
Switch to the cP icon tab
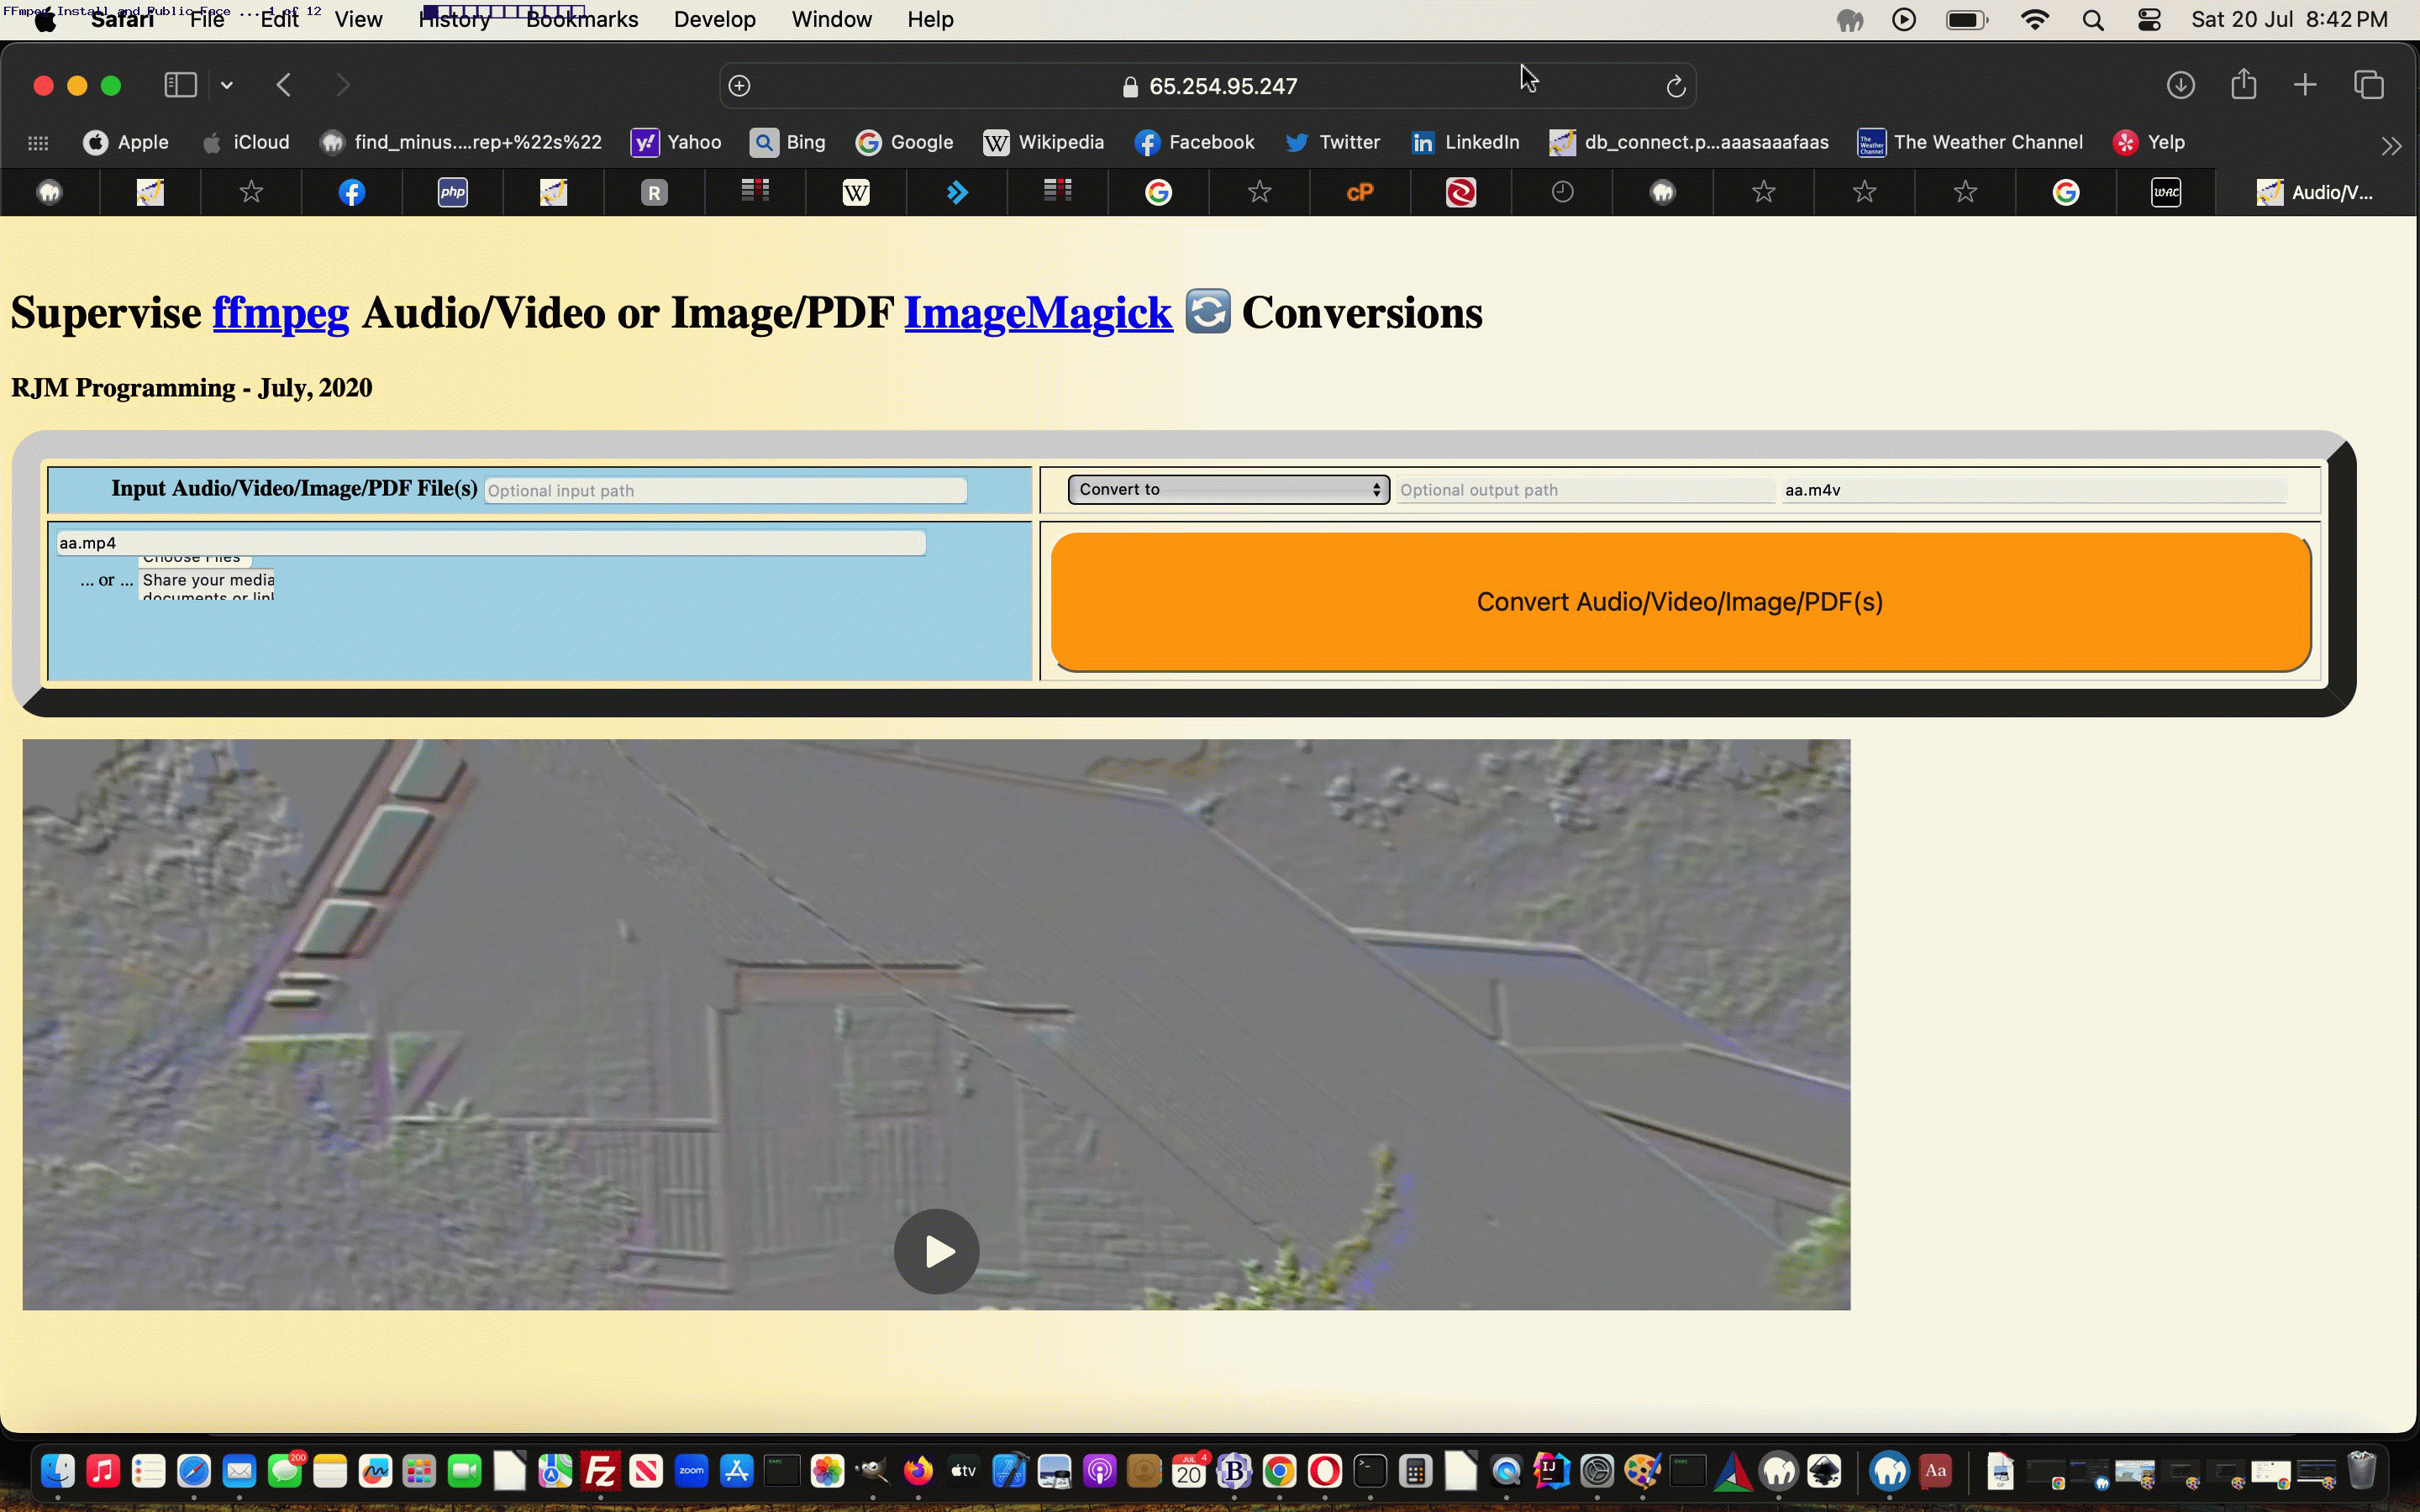[x=1360, y=192]
